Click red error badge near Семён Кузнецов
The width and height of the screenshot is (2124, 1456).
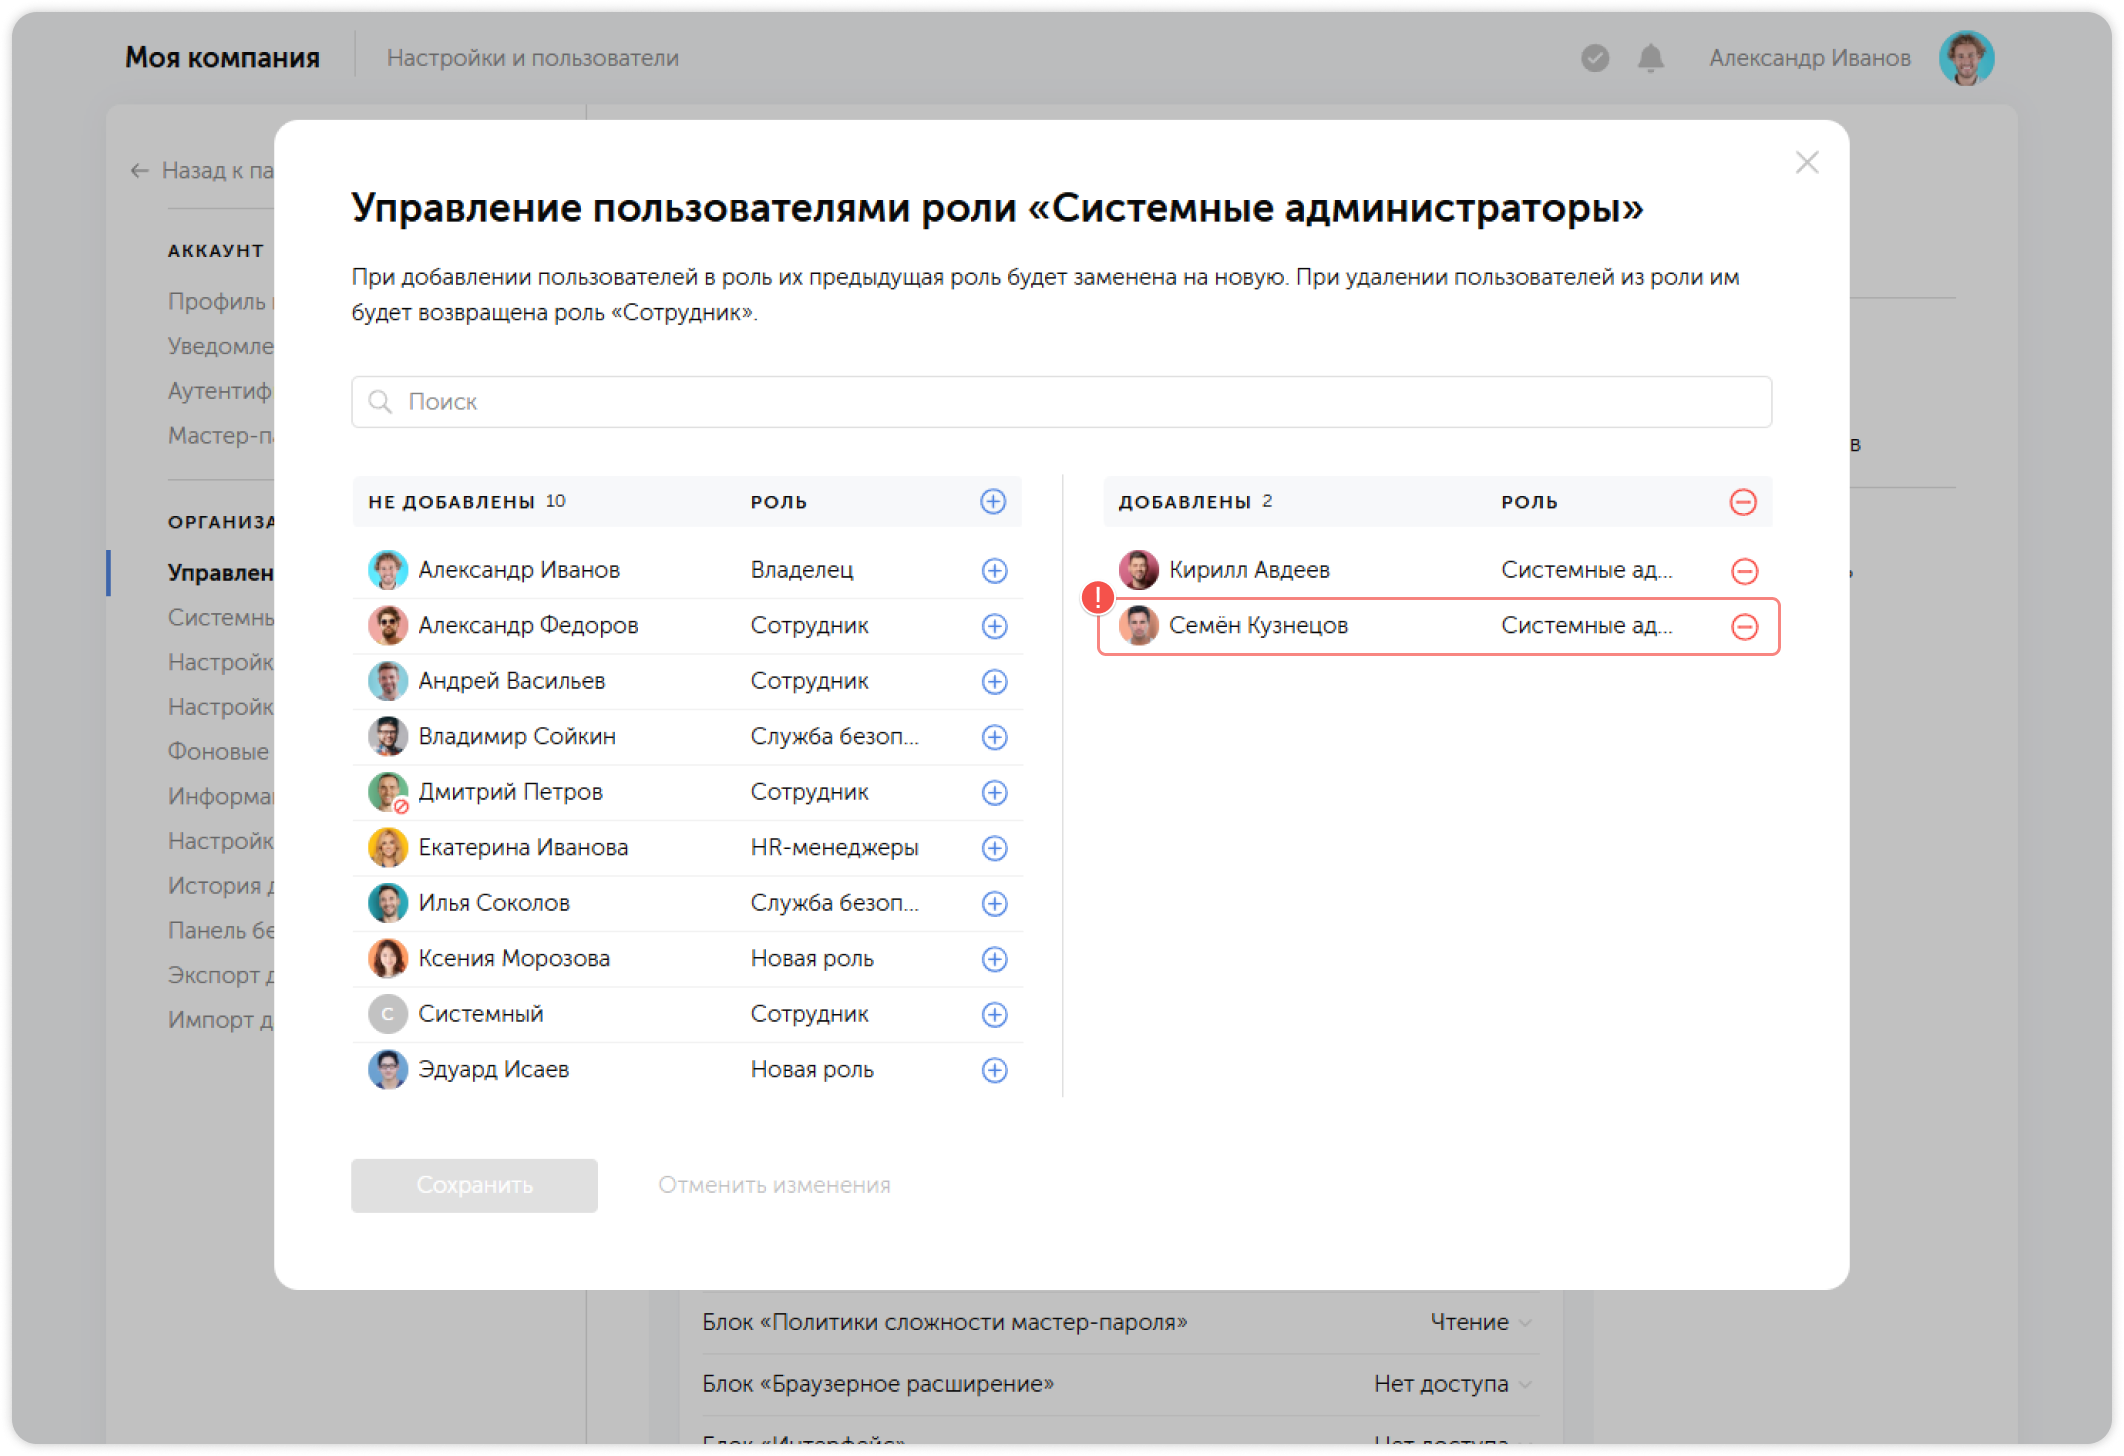coord(1098,597)
